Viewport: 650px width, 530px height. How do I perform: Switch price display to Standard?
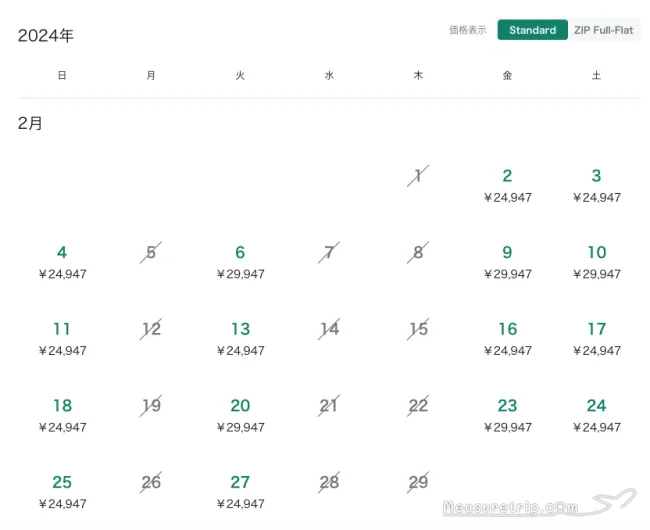[x=532, y=30]
